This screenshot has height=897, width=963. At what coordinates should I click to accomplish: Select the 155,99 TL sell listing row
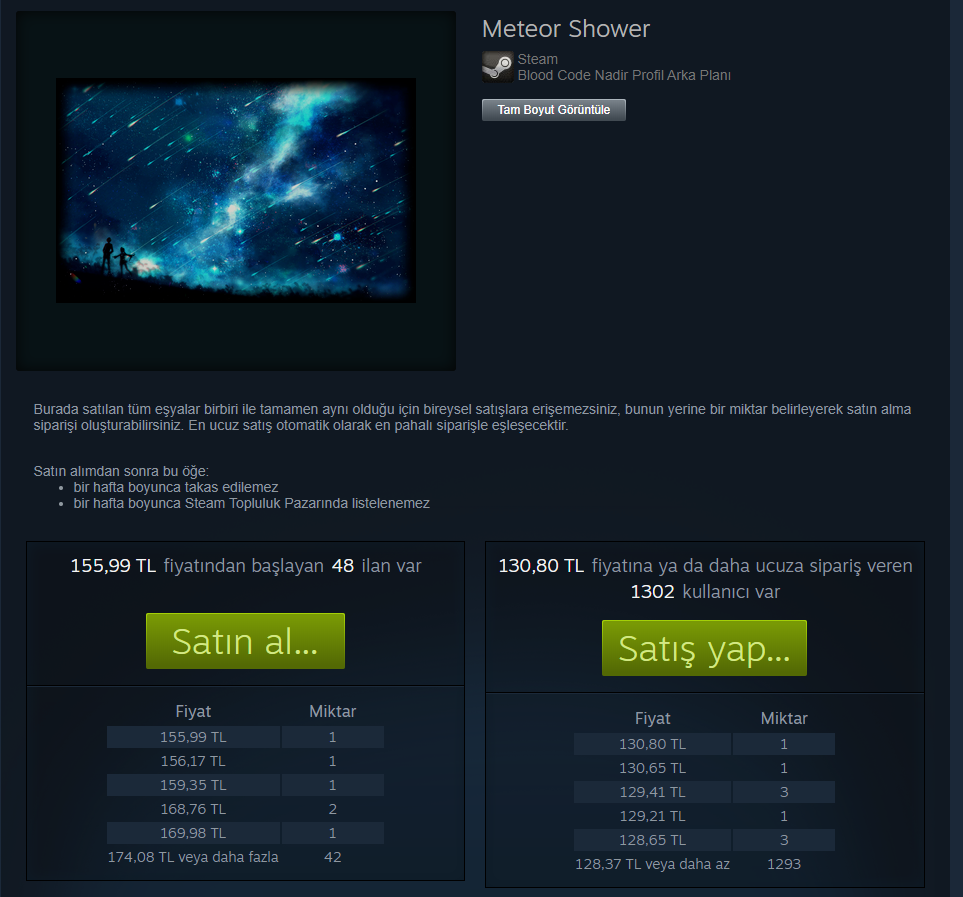pyautogui.click(x=245, y=737)
